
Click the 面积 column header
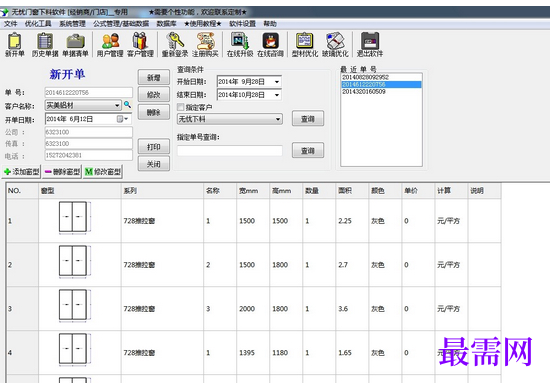tap(352, 191)
